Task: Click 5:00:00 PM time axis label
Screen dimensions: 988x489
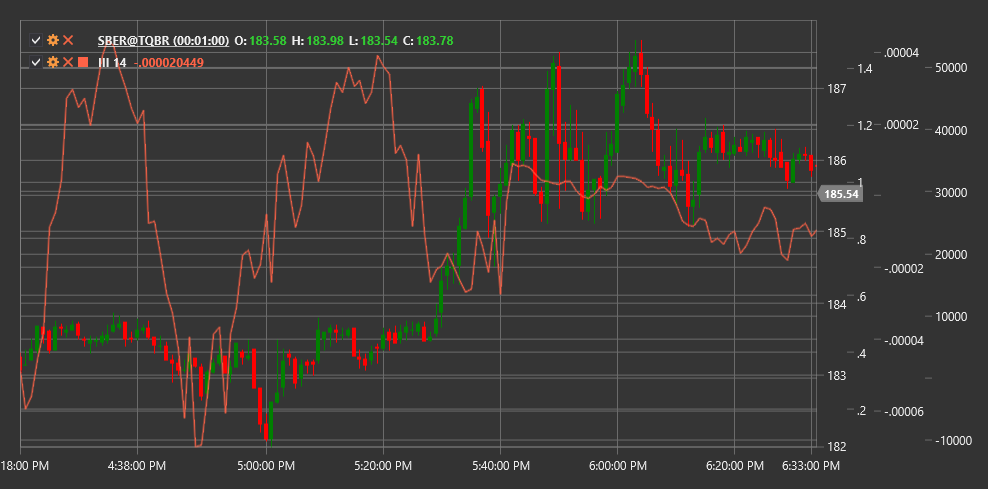Action: point(266,466)
